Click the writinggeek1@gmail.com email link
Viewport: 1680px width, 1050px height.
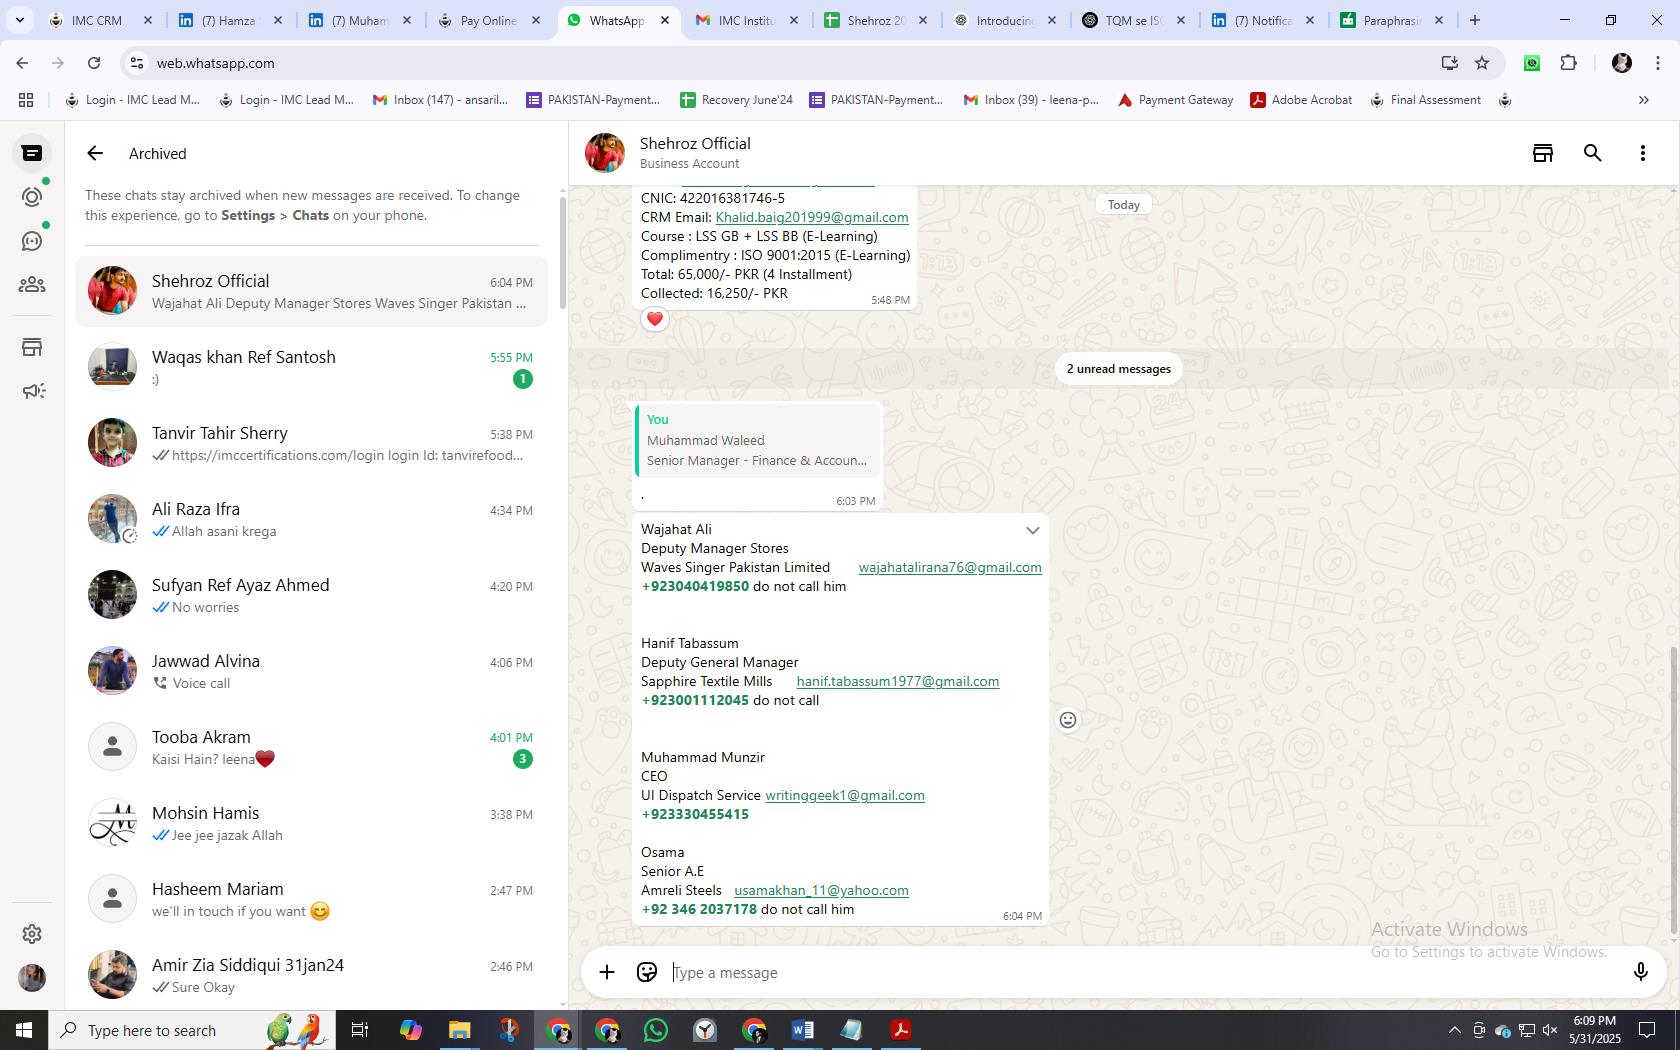tap(845, 795)
